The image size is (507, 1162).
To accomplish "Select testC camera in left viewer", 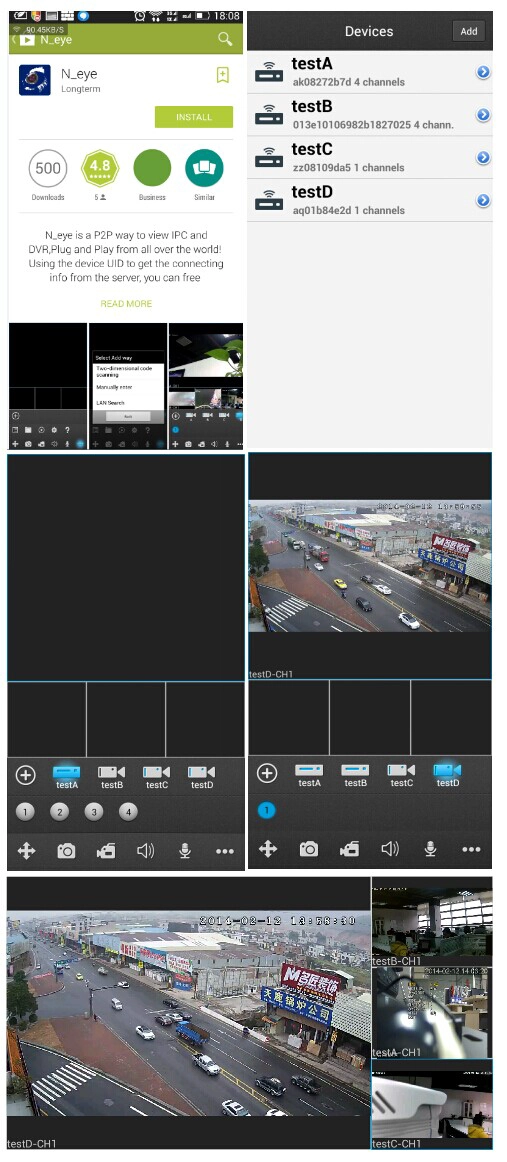I will [156, 777].
